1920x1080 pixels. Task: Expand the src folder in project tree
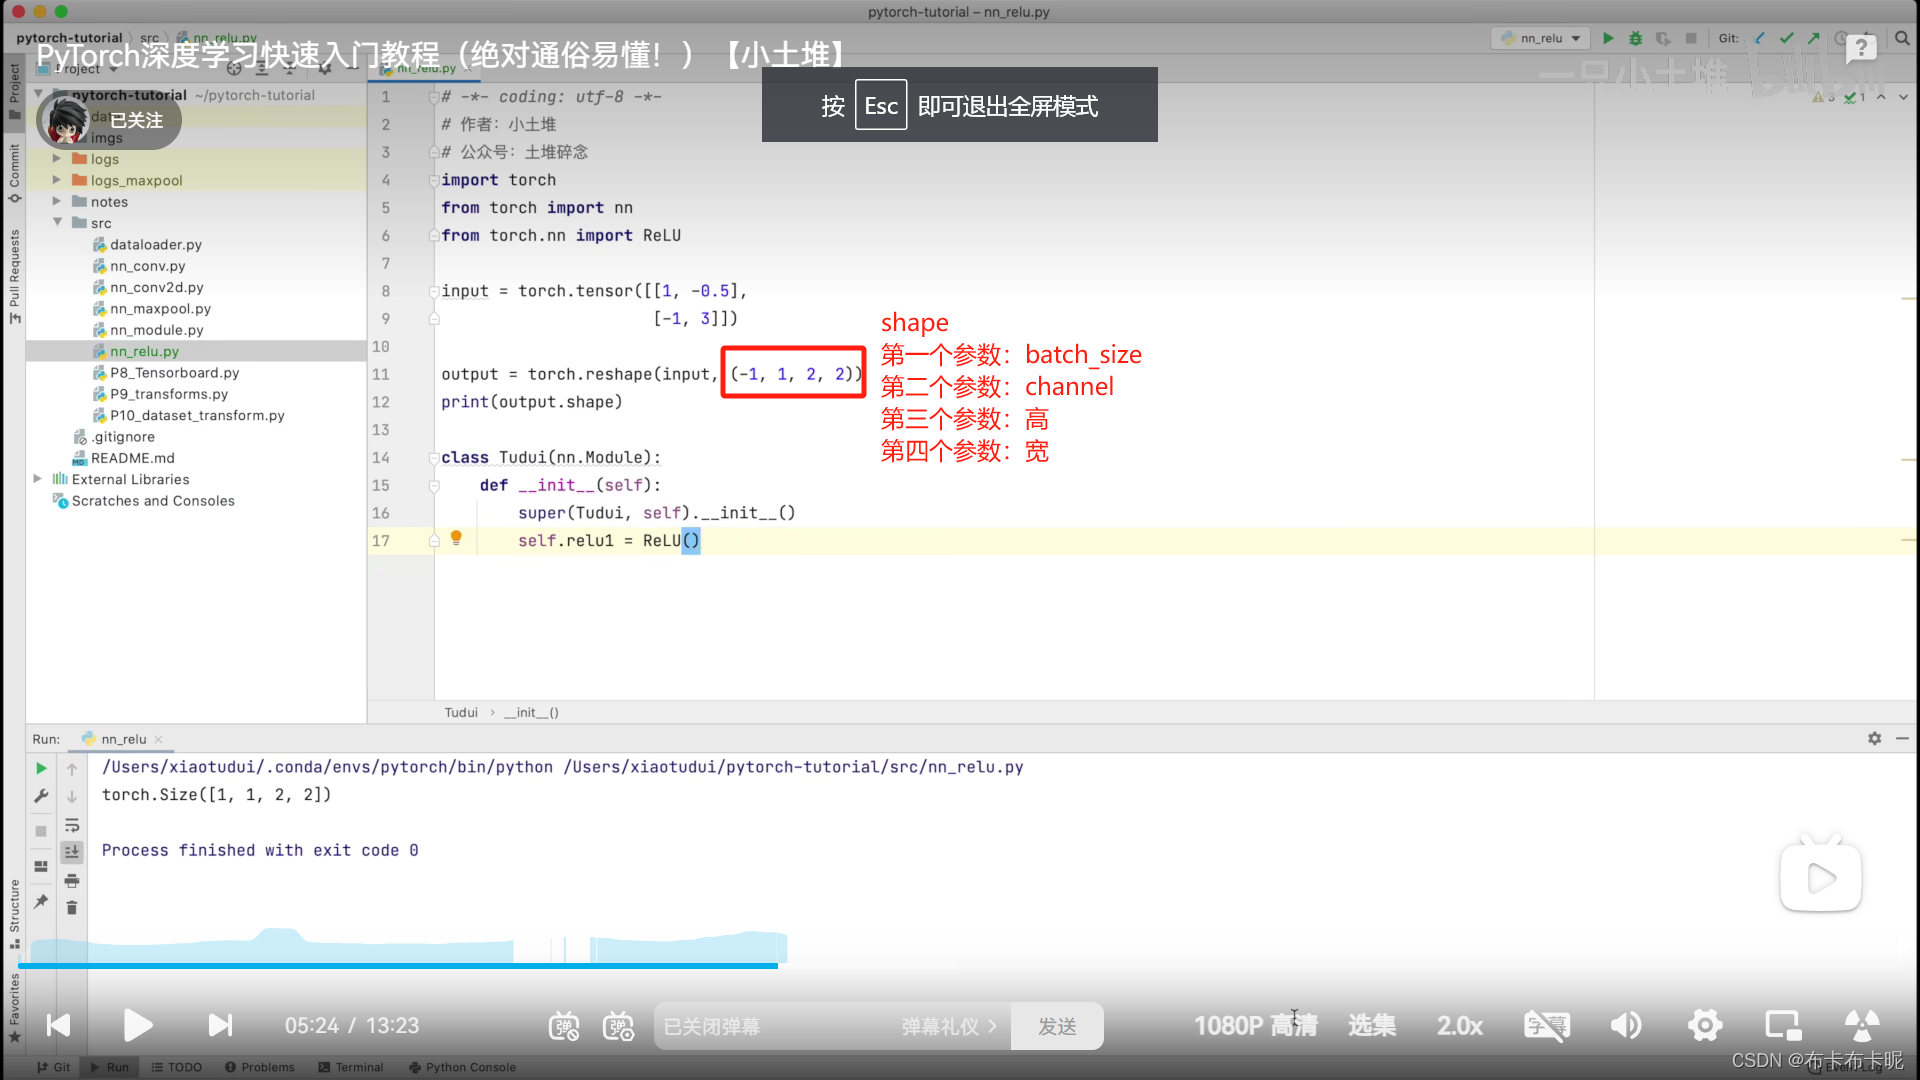coord(55,222)
